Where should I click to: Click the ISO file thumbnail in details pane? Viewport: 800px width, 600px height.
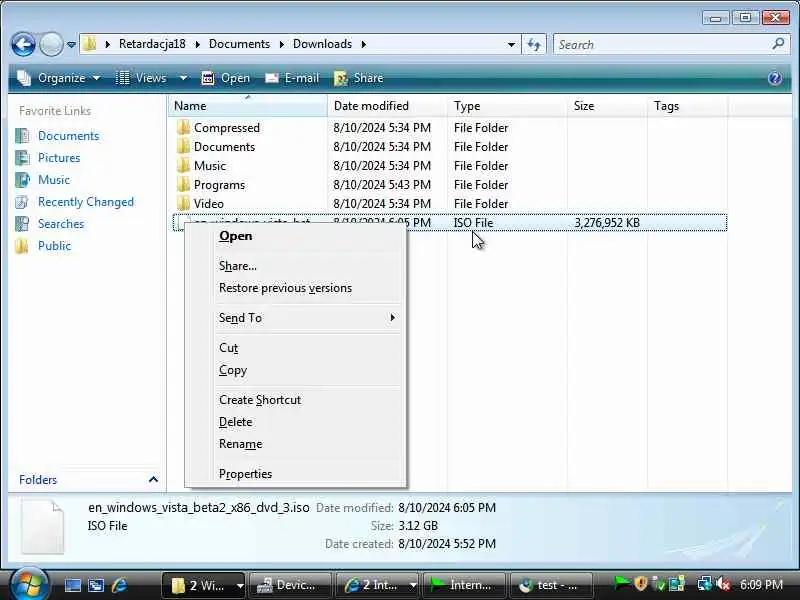(42, 527)
